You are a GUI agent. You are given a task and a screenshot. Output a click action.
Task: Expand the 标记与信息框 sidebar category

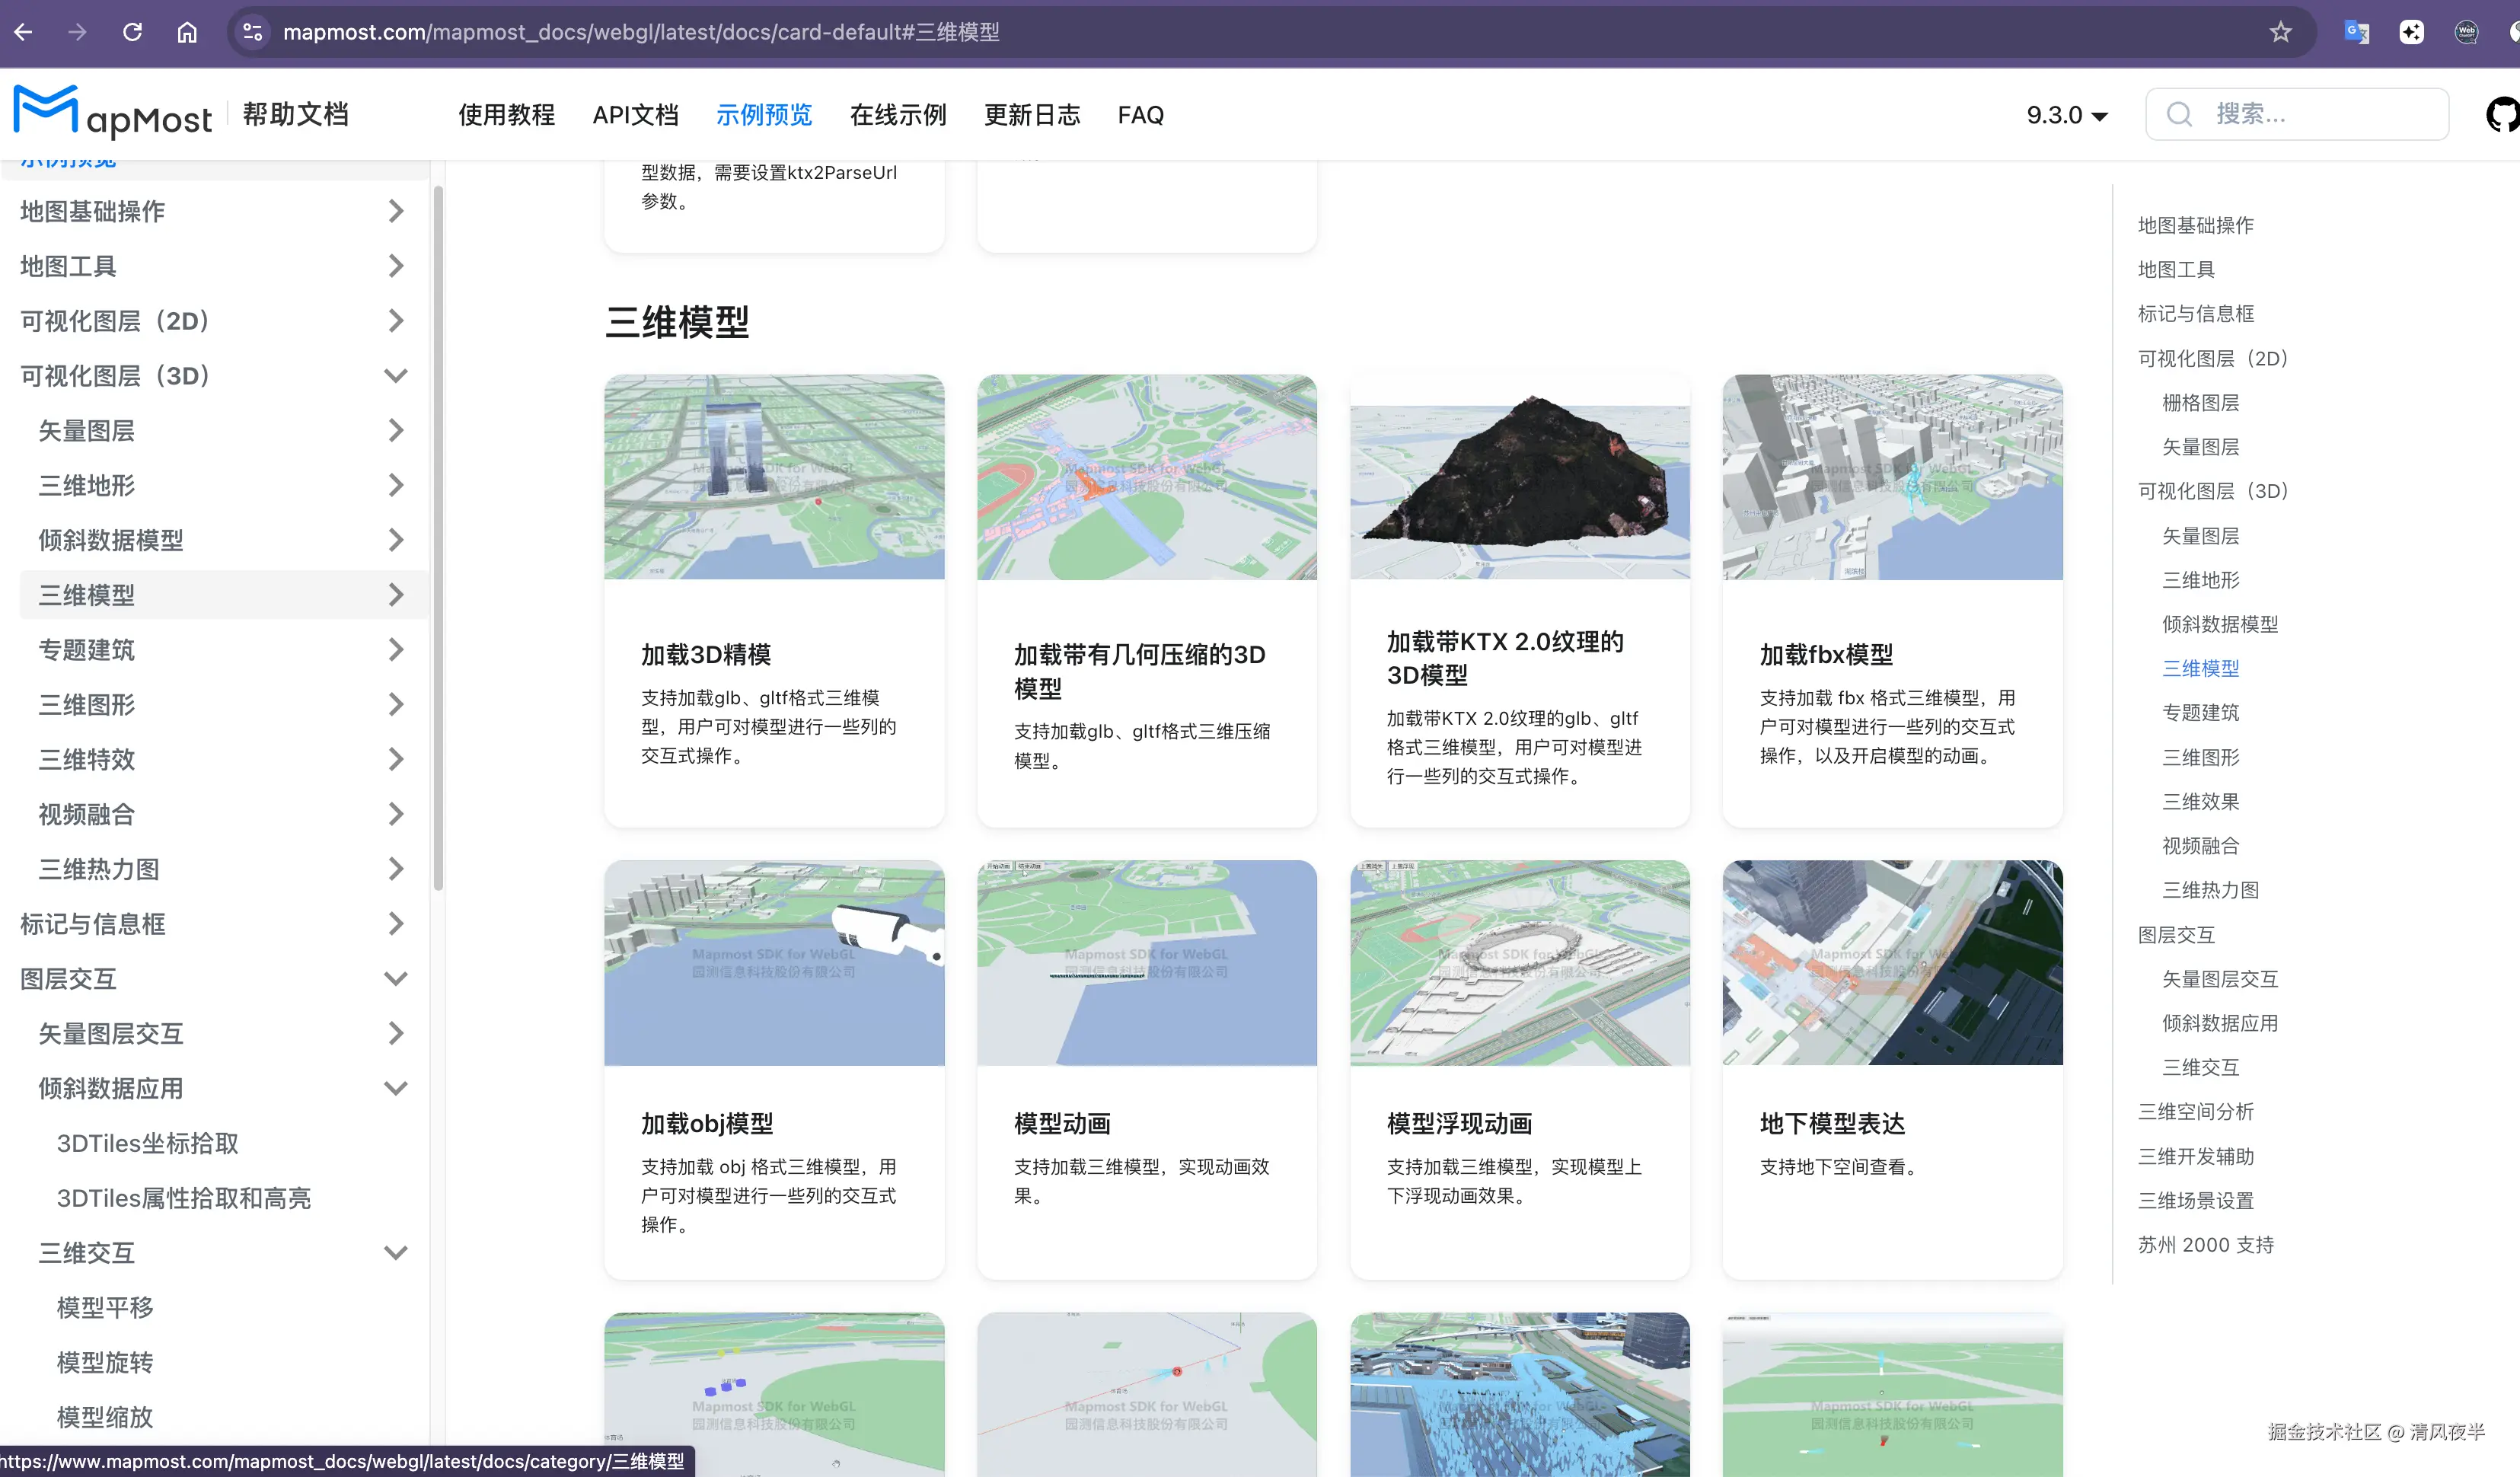tap(396, 924)
